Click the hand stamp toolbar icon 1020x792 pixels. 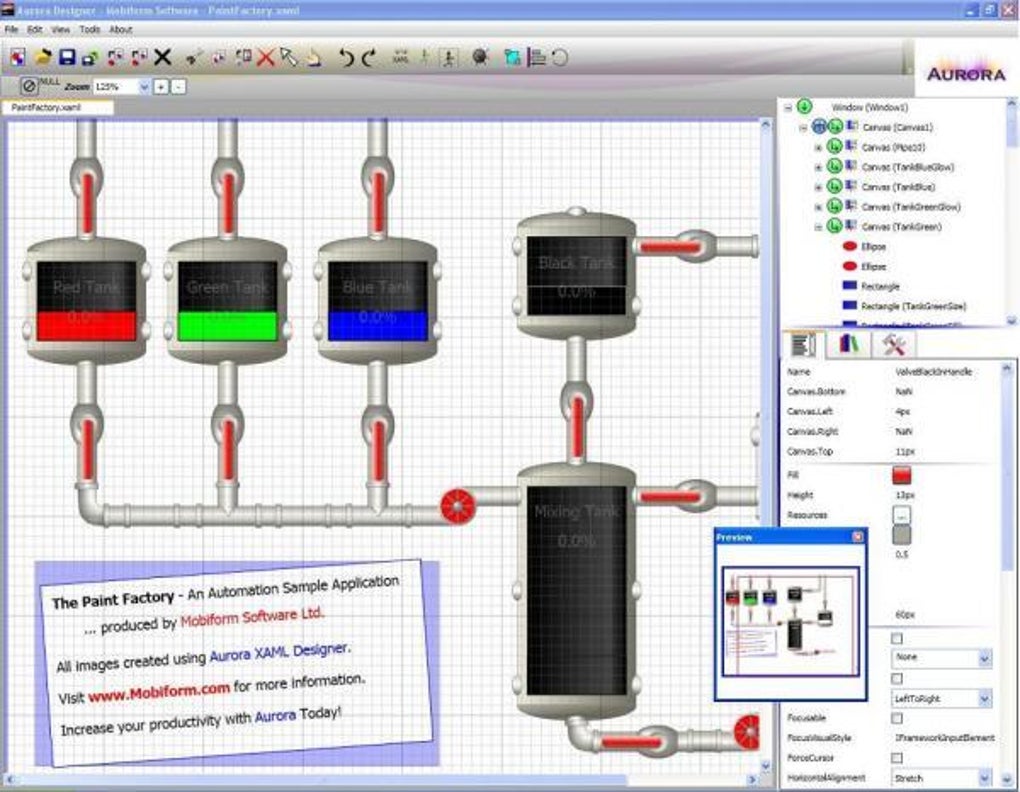(x=314, y=57)
